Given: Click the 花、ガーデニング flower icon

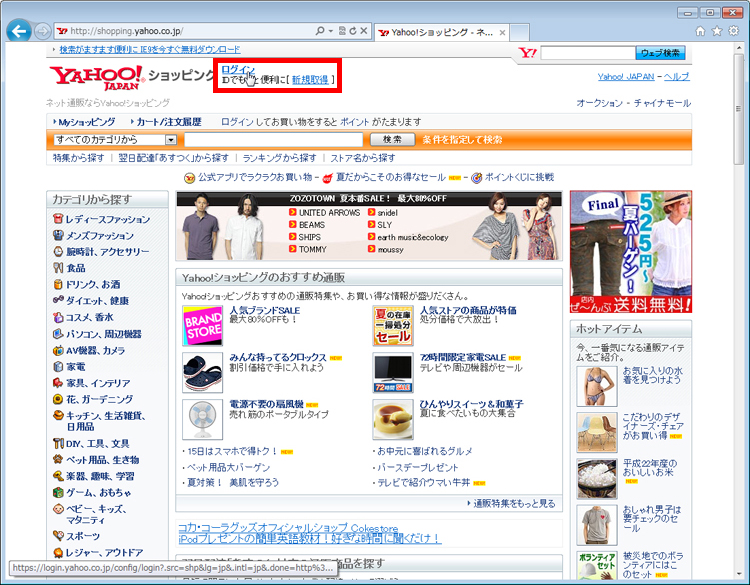Looking at the screenshot, I should (58, 399).
